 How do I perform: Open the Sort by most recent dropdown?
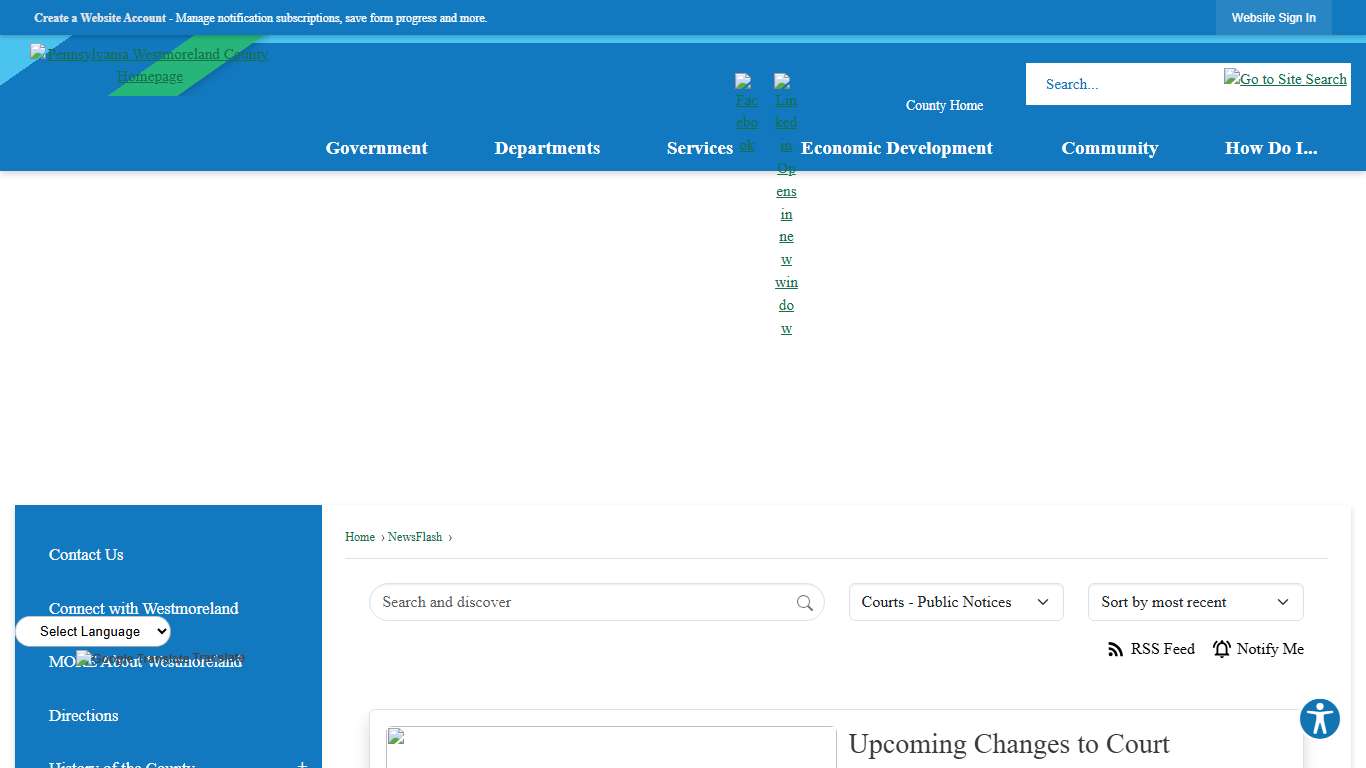coord(1194,602)
